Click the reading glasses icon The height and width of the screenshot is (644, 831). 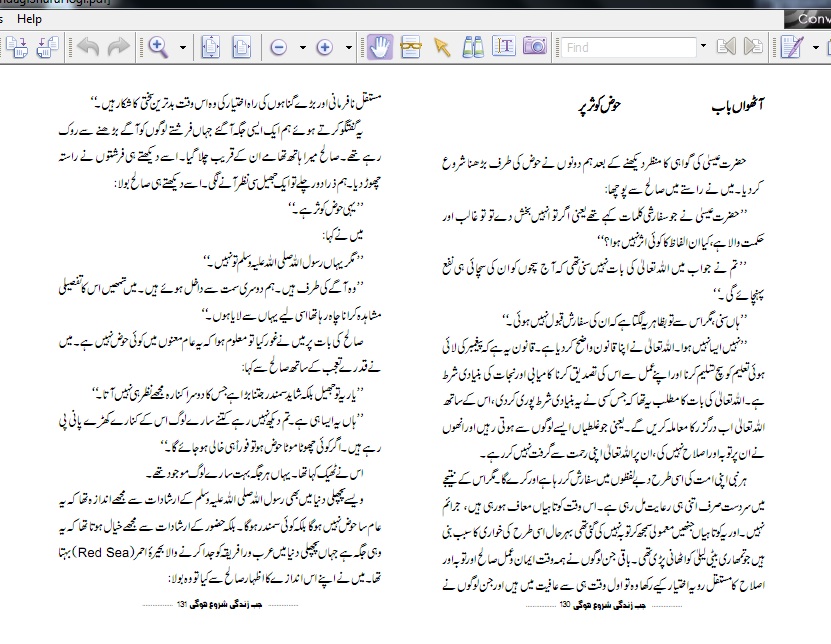pos(411,47)
